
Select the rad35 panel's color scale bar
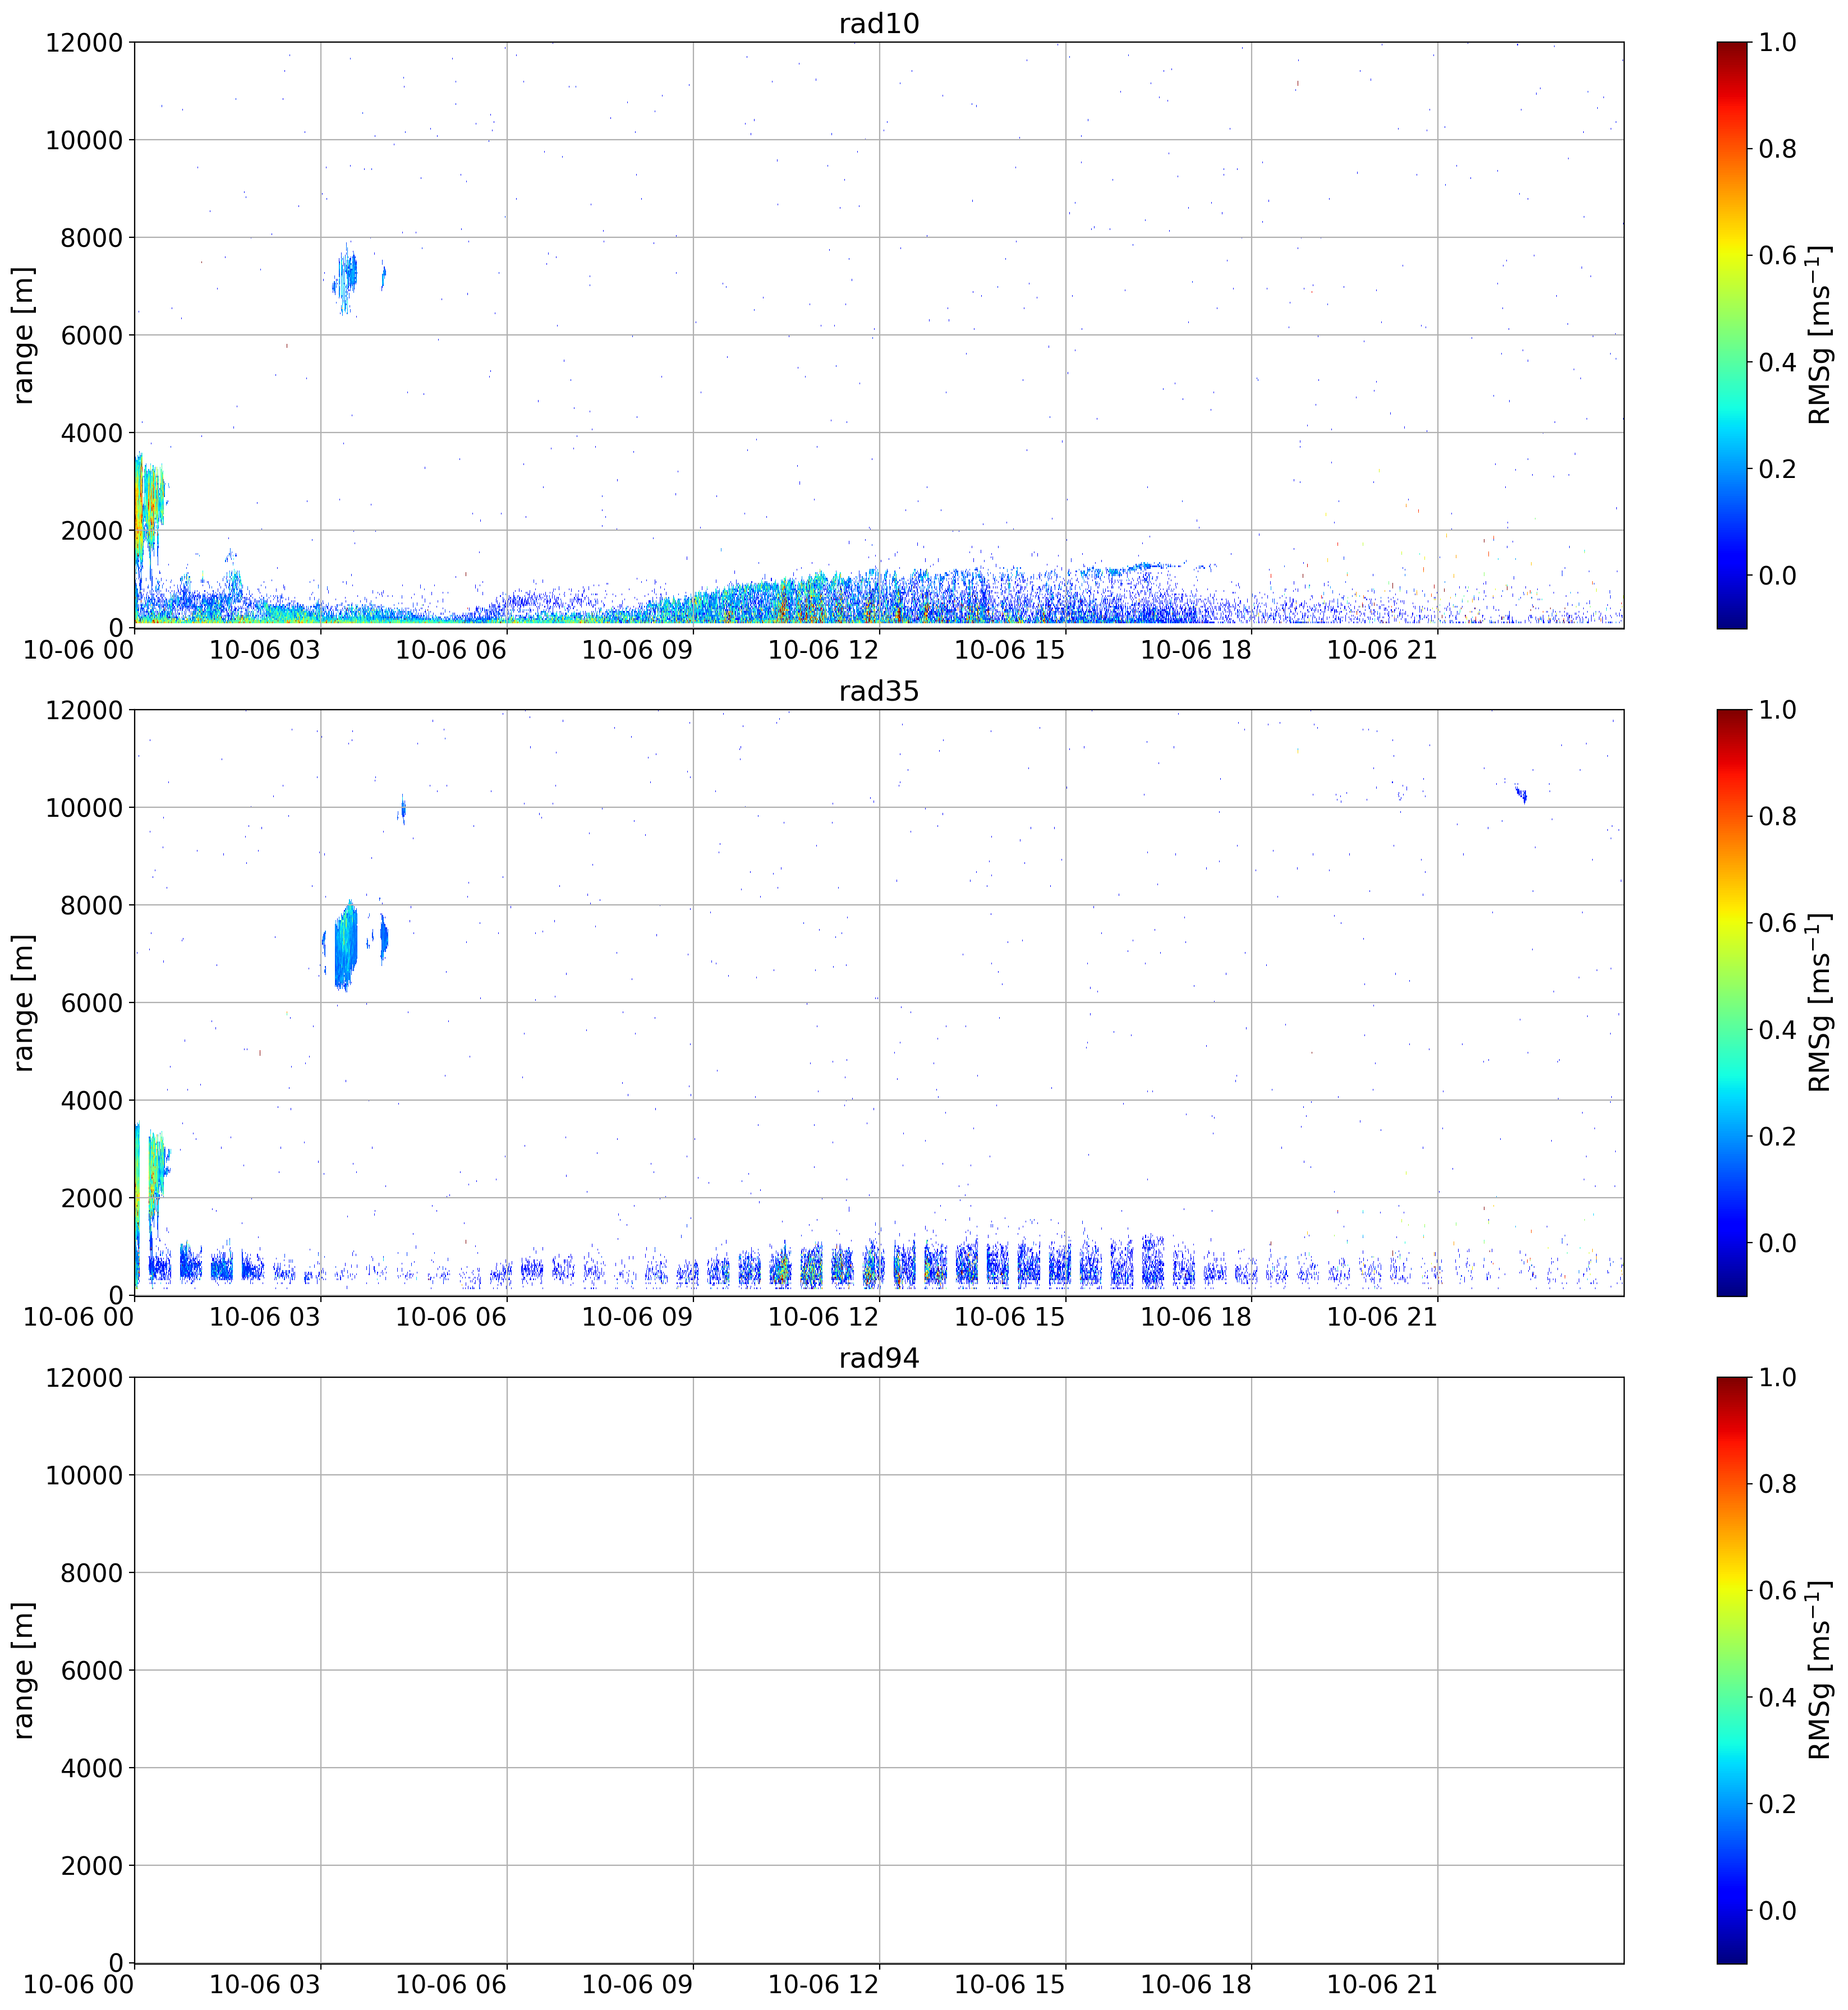click(x=1732, y=1003)
